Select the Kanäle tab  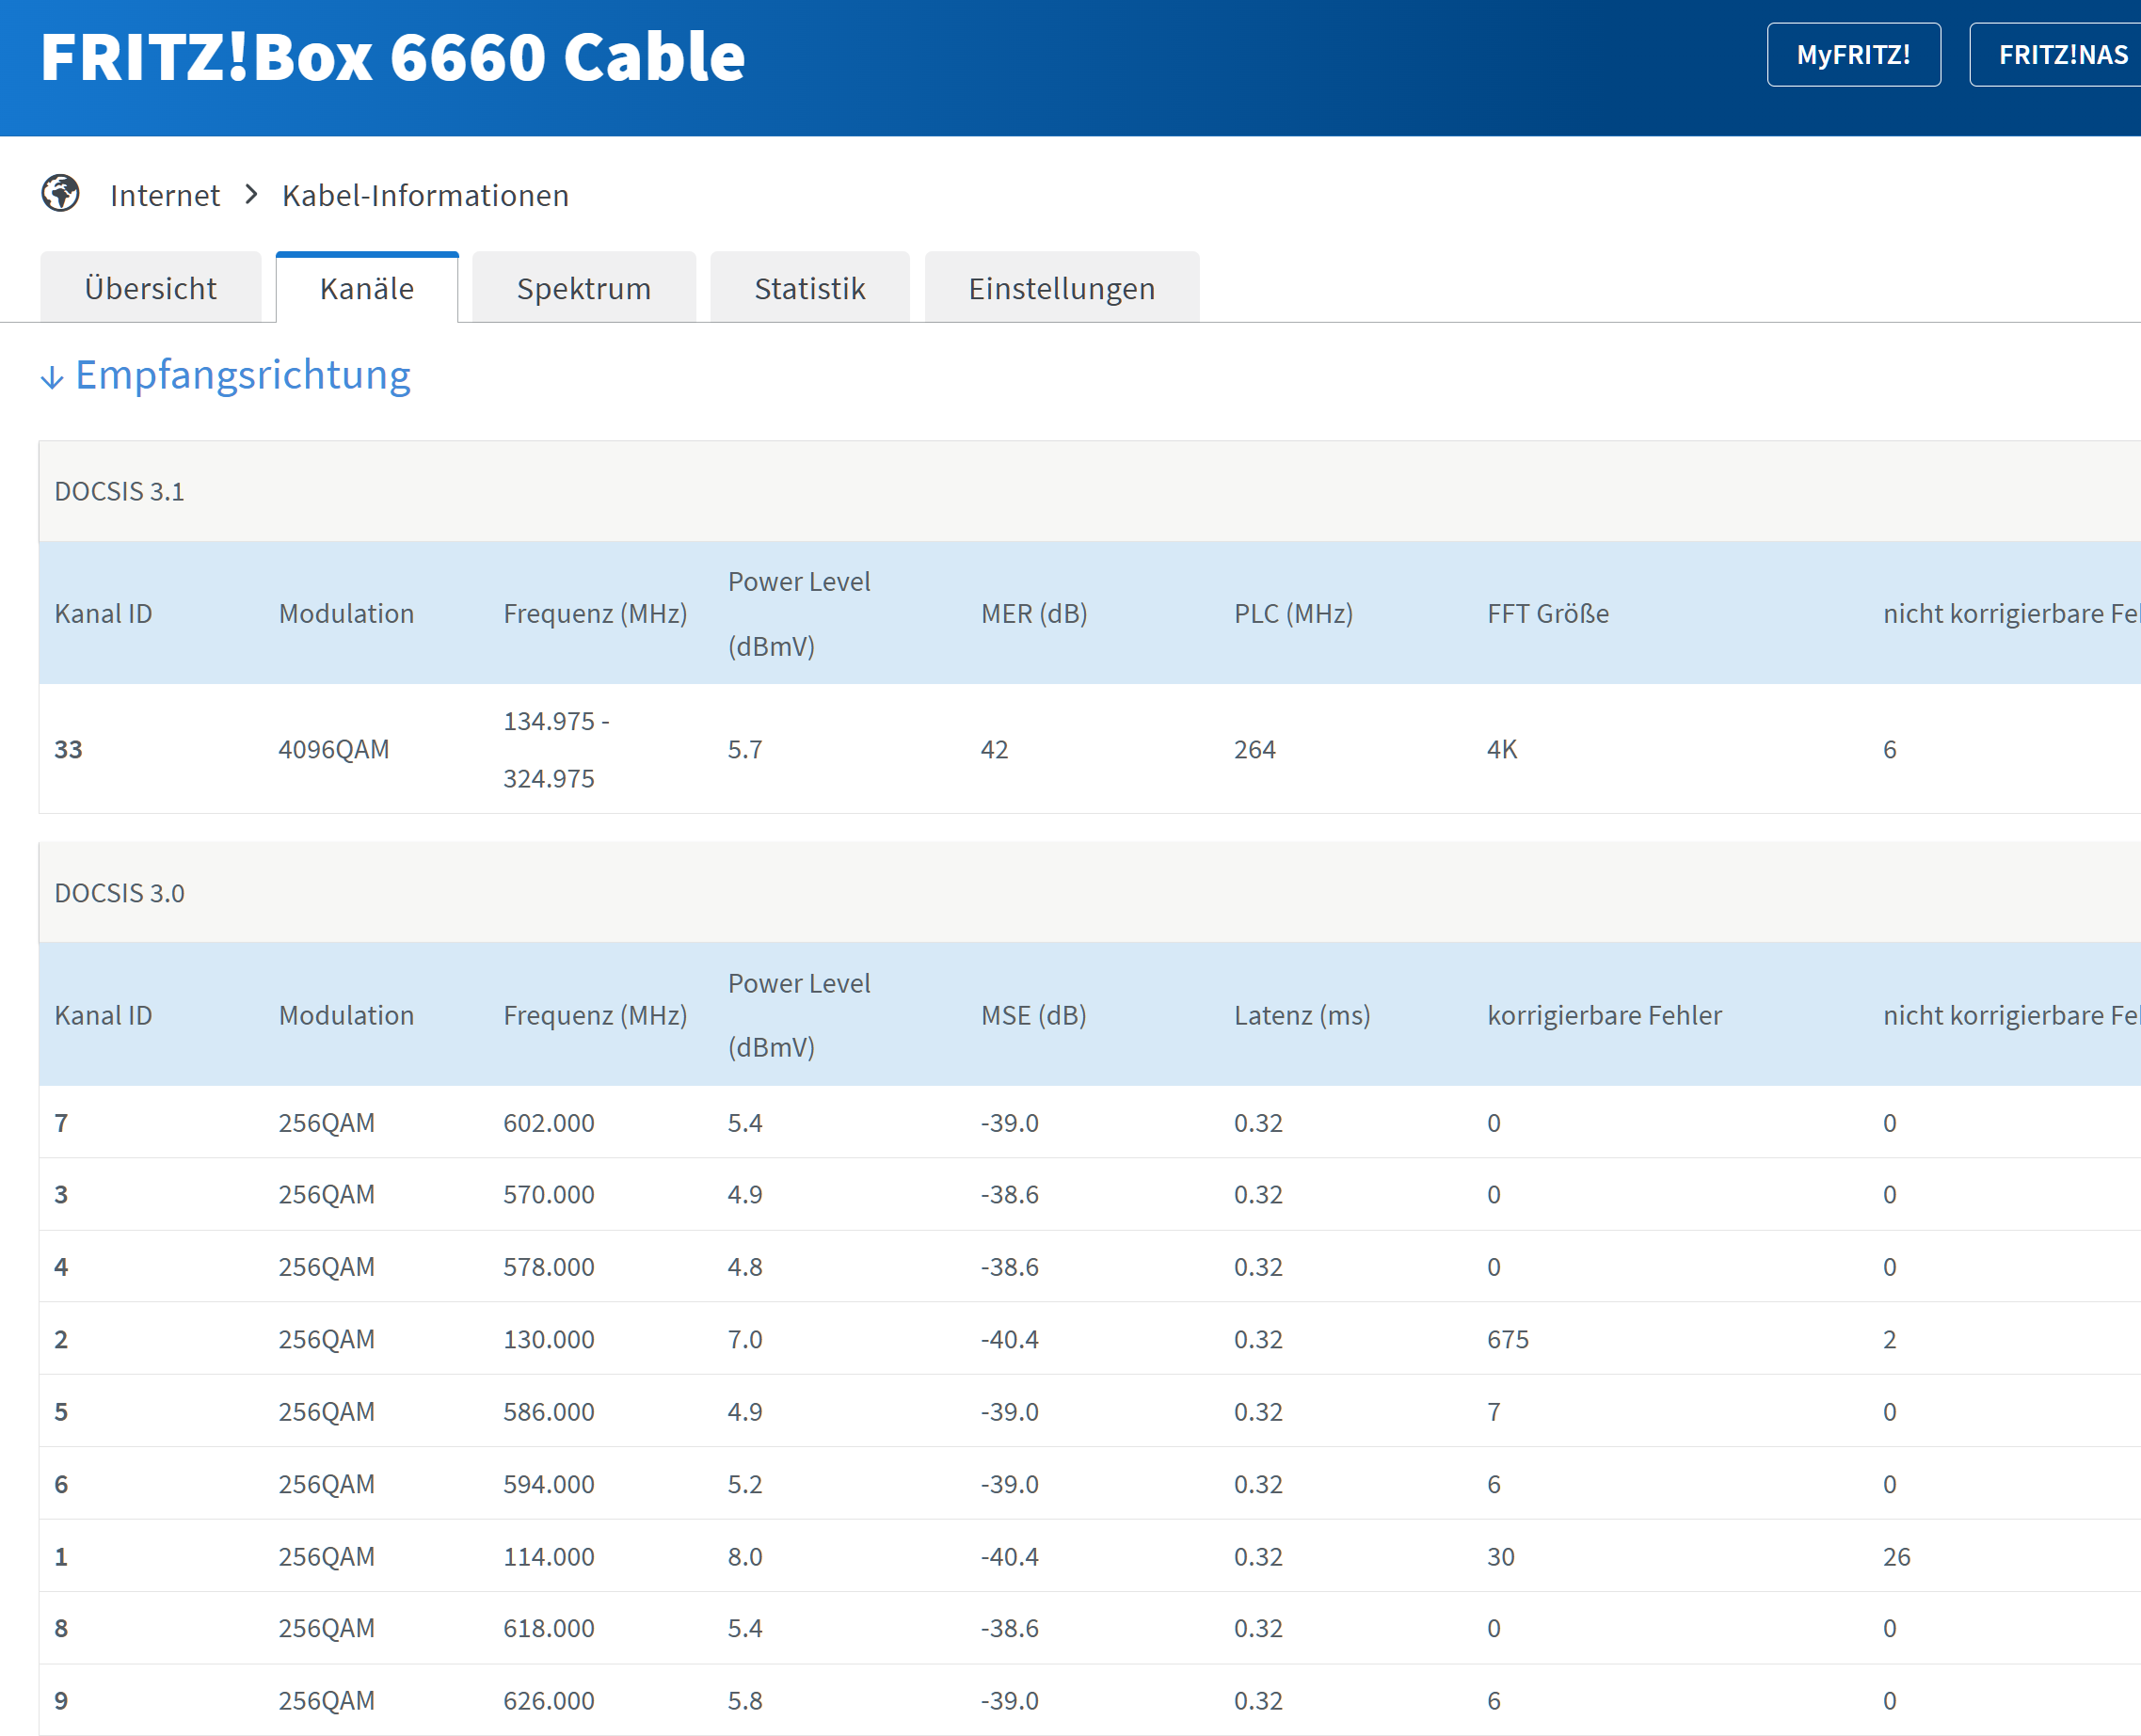[x=367, y=288]
